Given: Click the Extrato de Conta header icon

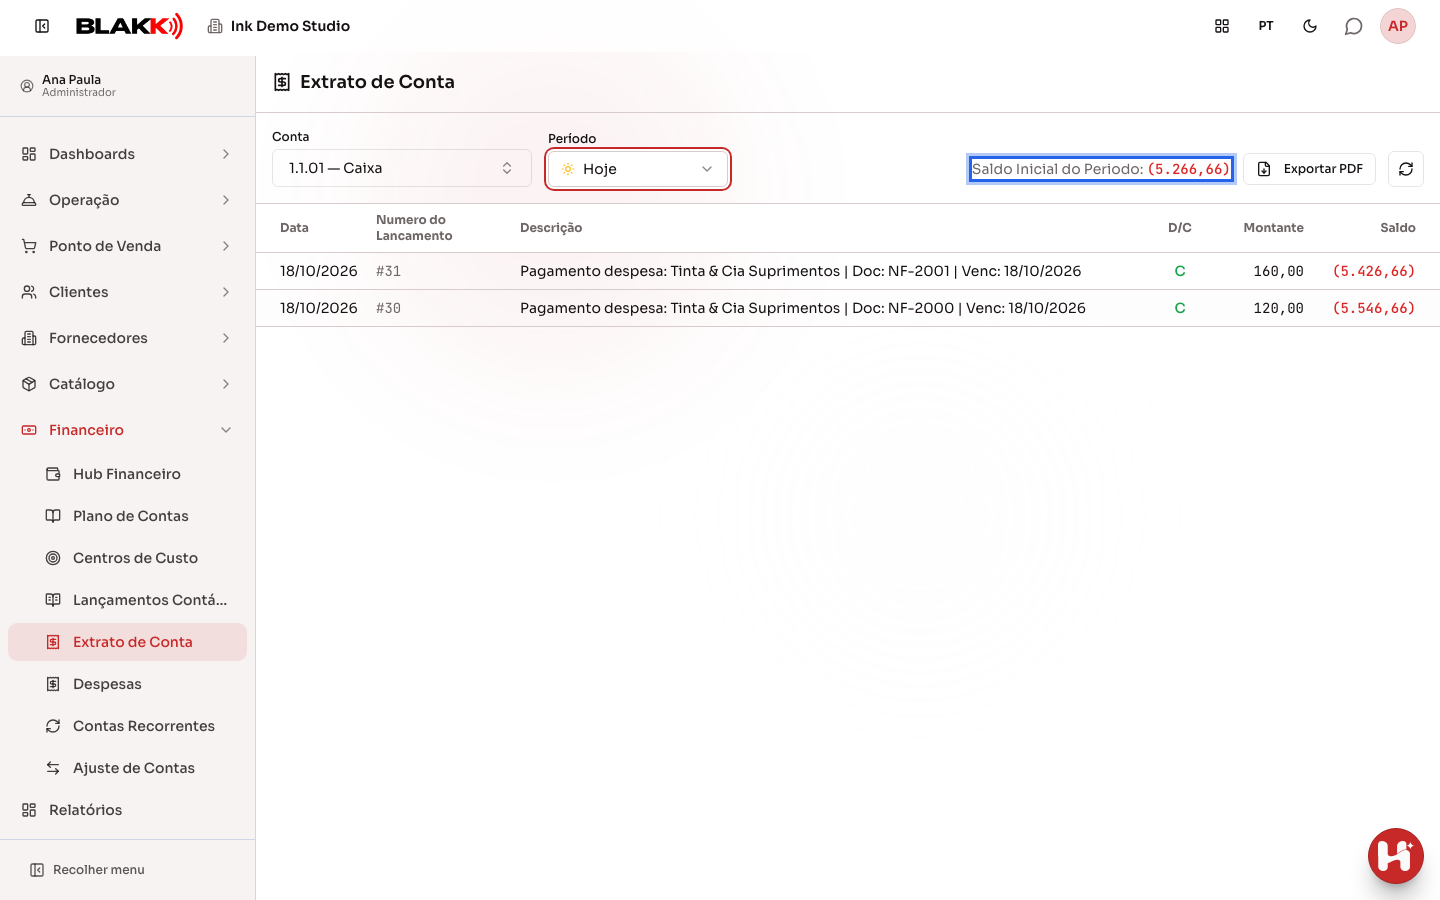Looking at the screenshot, I should 282,82.
